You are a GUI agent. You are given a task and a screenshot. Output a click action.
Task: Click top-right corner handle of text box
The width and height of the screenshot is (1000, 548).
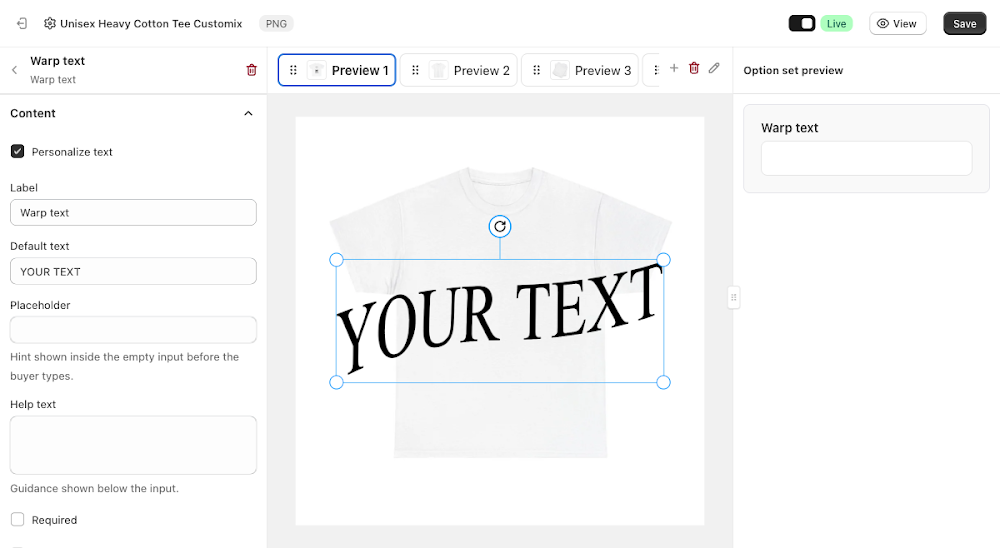663,260
